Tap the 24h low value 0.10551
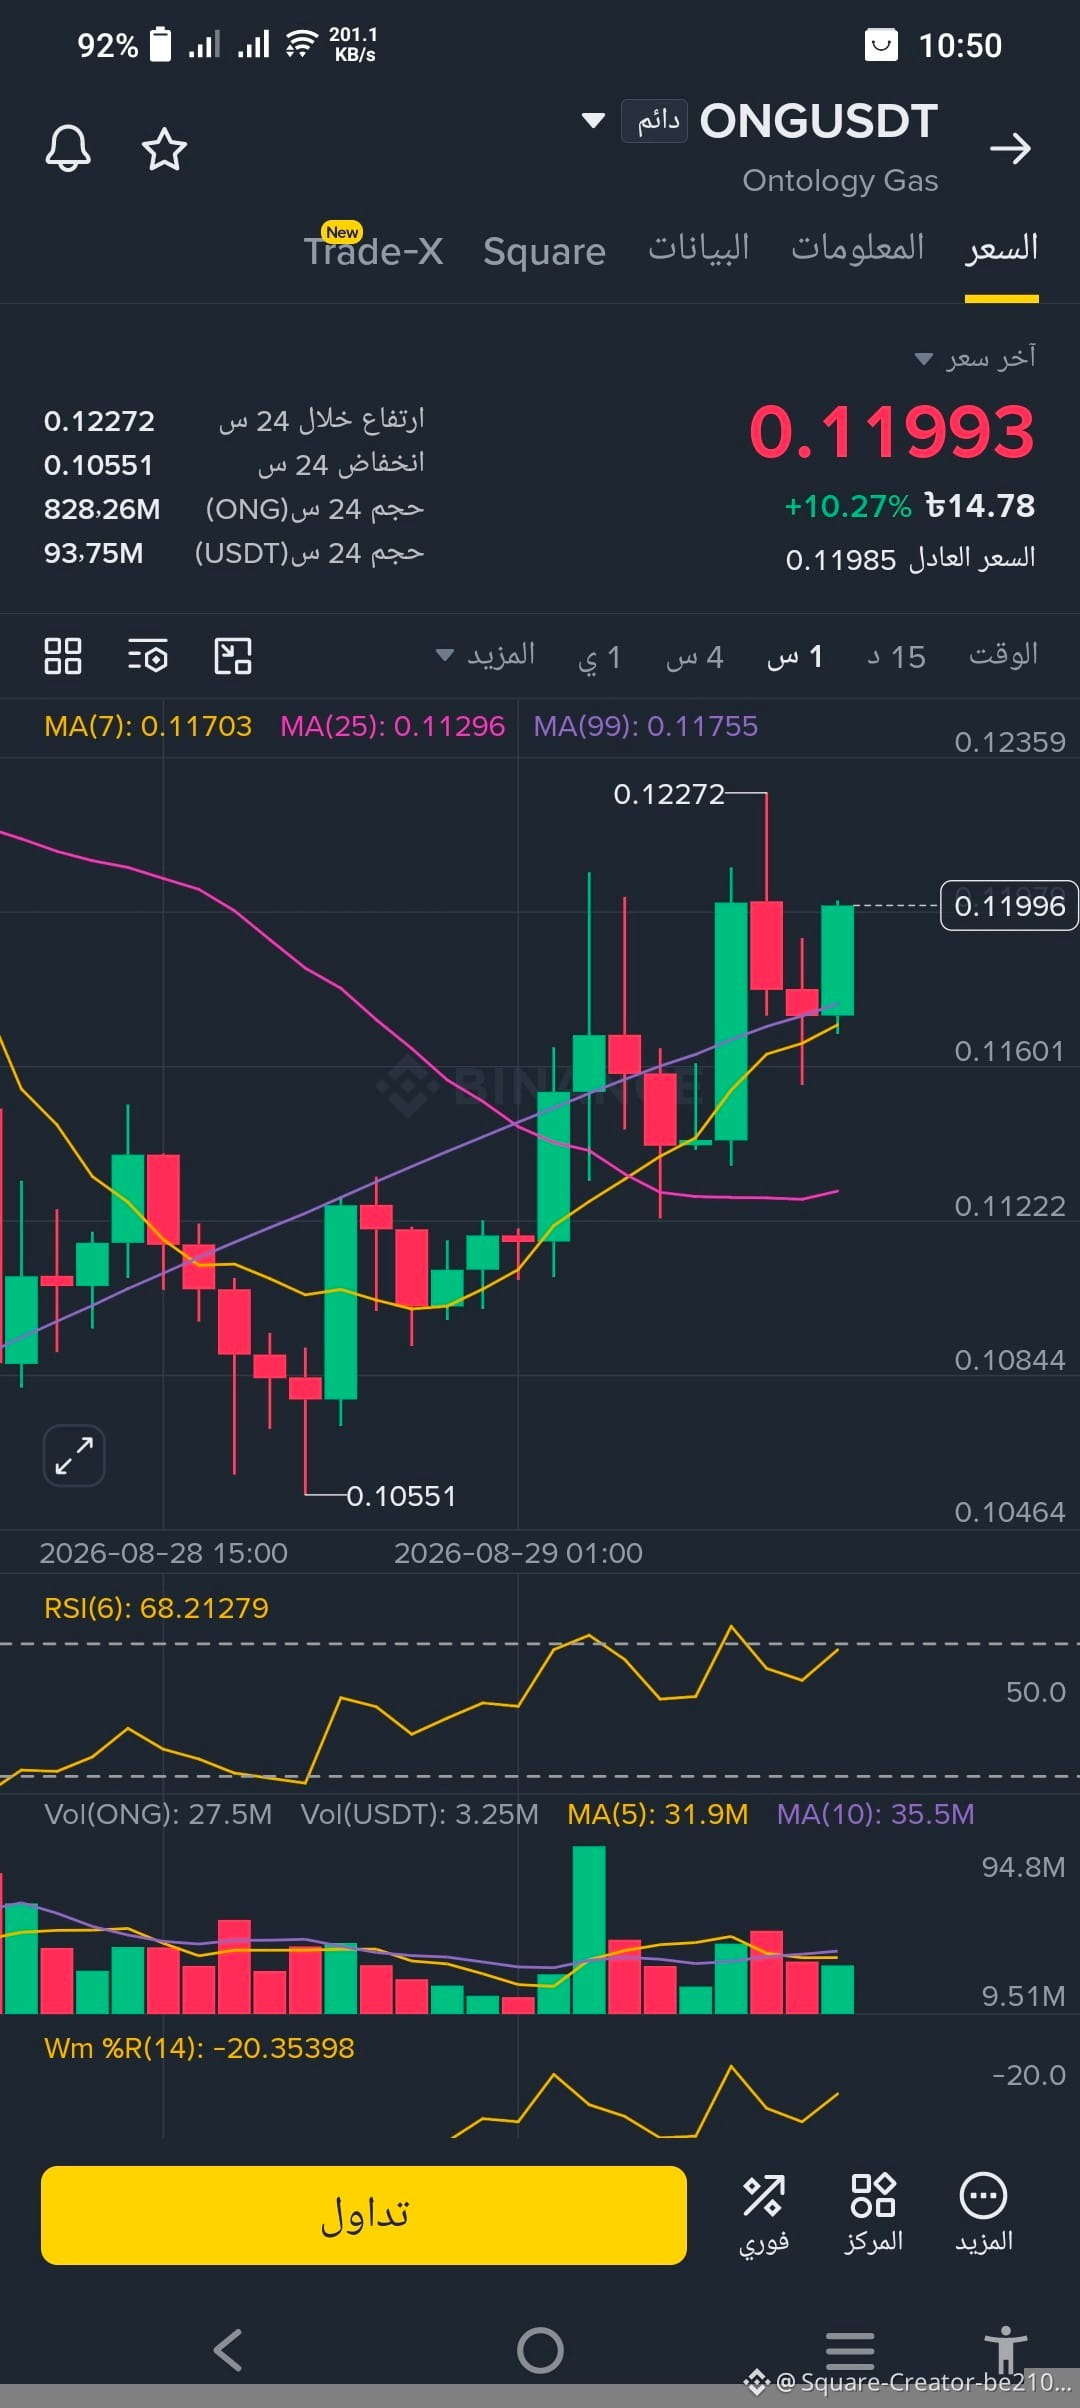 [x=98, y=465]
